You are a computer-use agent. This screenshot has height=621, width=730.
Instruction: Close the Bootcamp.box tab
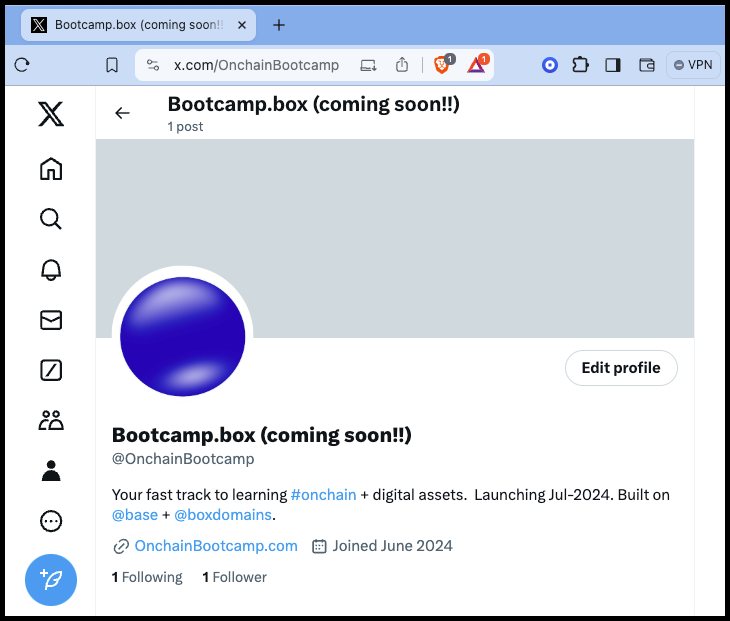coord(242,25)
